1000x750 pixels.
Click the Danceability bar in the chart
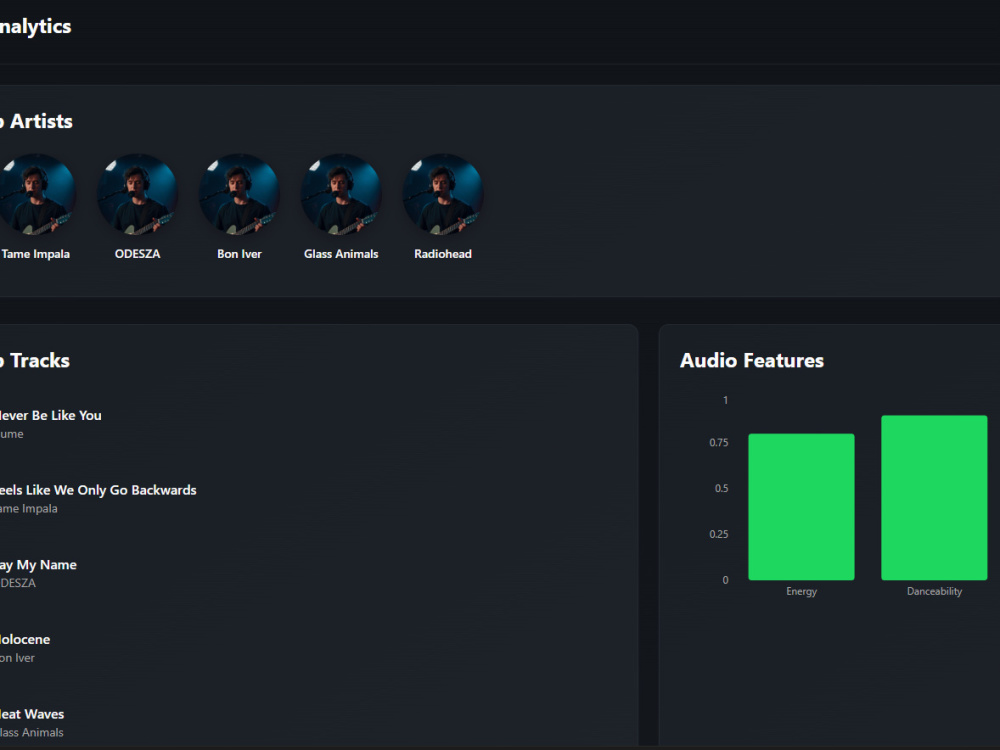click(934, 497)
